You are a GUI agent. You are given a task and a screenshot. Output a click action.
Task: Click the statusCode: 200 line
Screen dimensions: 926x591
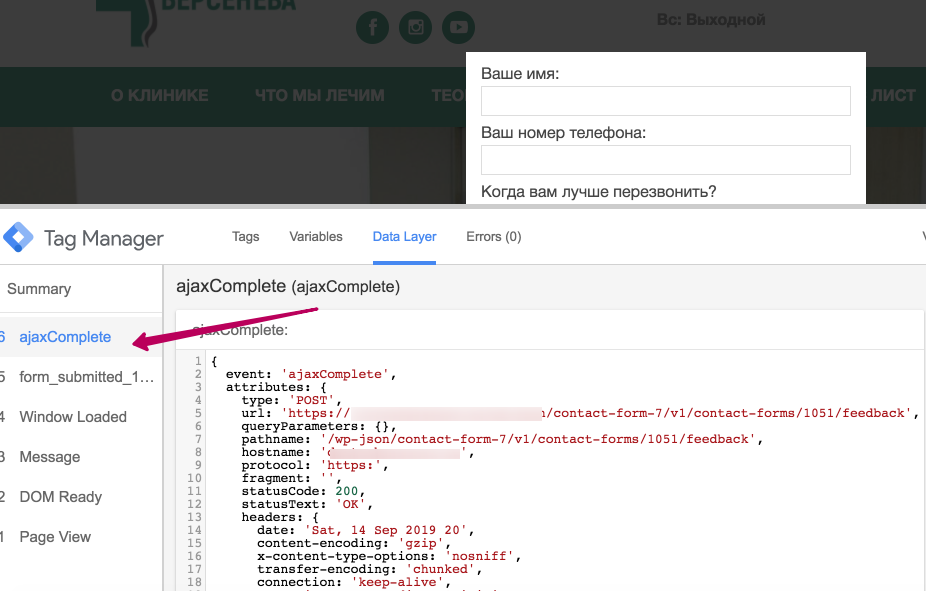coord(304,491)
